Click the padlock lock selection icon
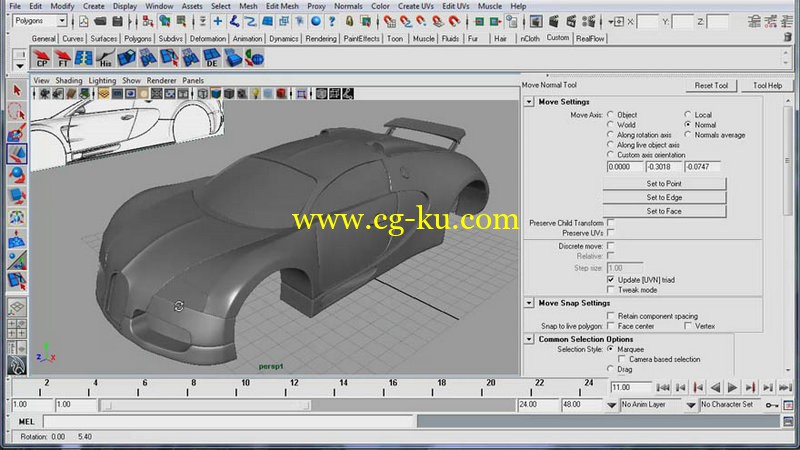Screen dimensions: 800x450 click(x=349, y=21)
